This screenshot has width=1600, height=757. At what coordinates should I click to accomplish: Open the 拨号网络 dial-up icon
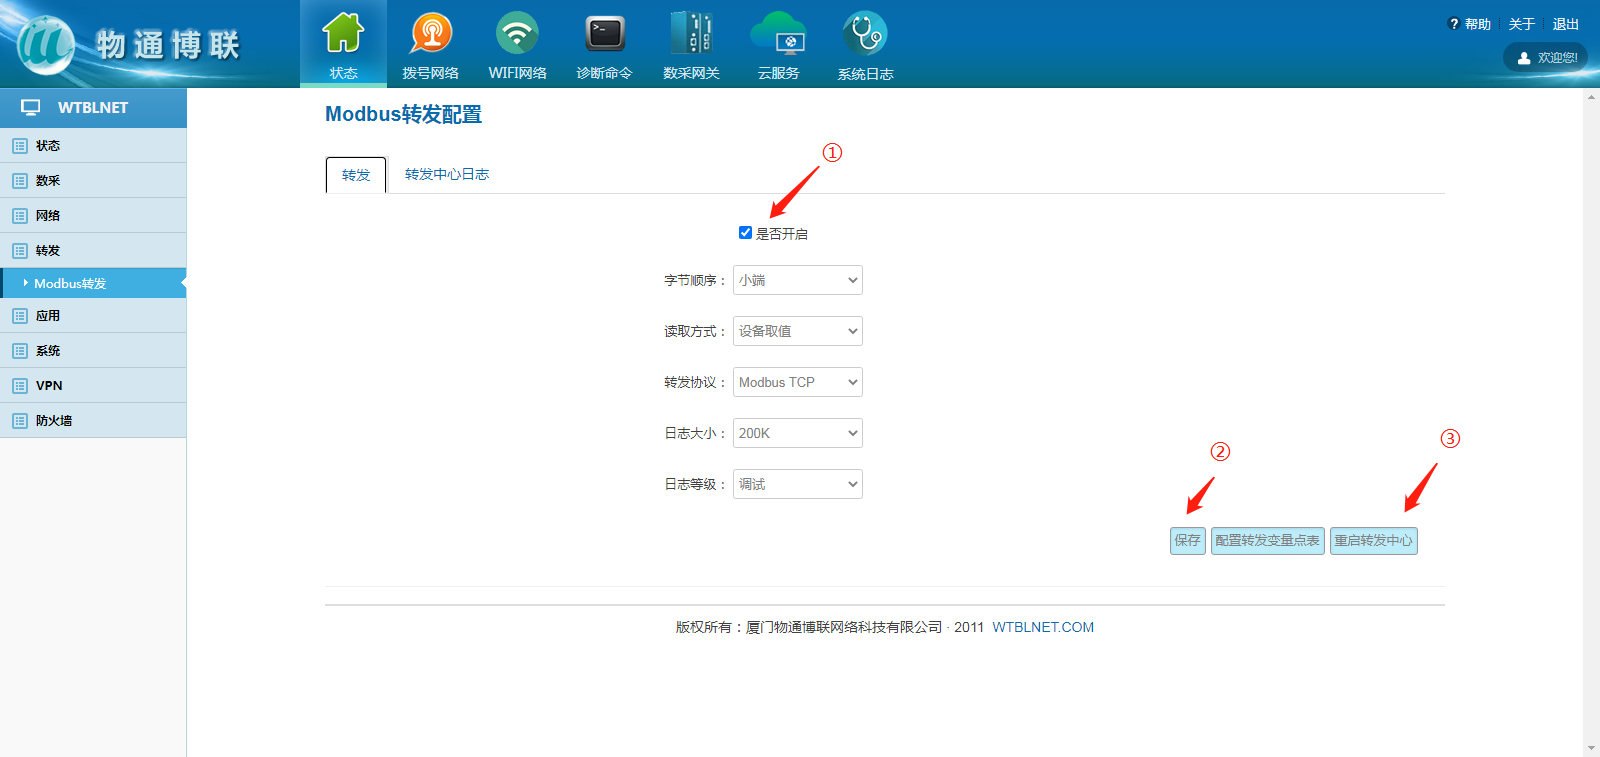tap(430, 34)
